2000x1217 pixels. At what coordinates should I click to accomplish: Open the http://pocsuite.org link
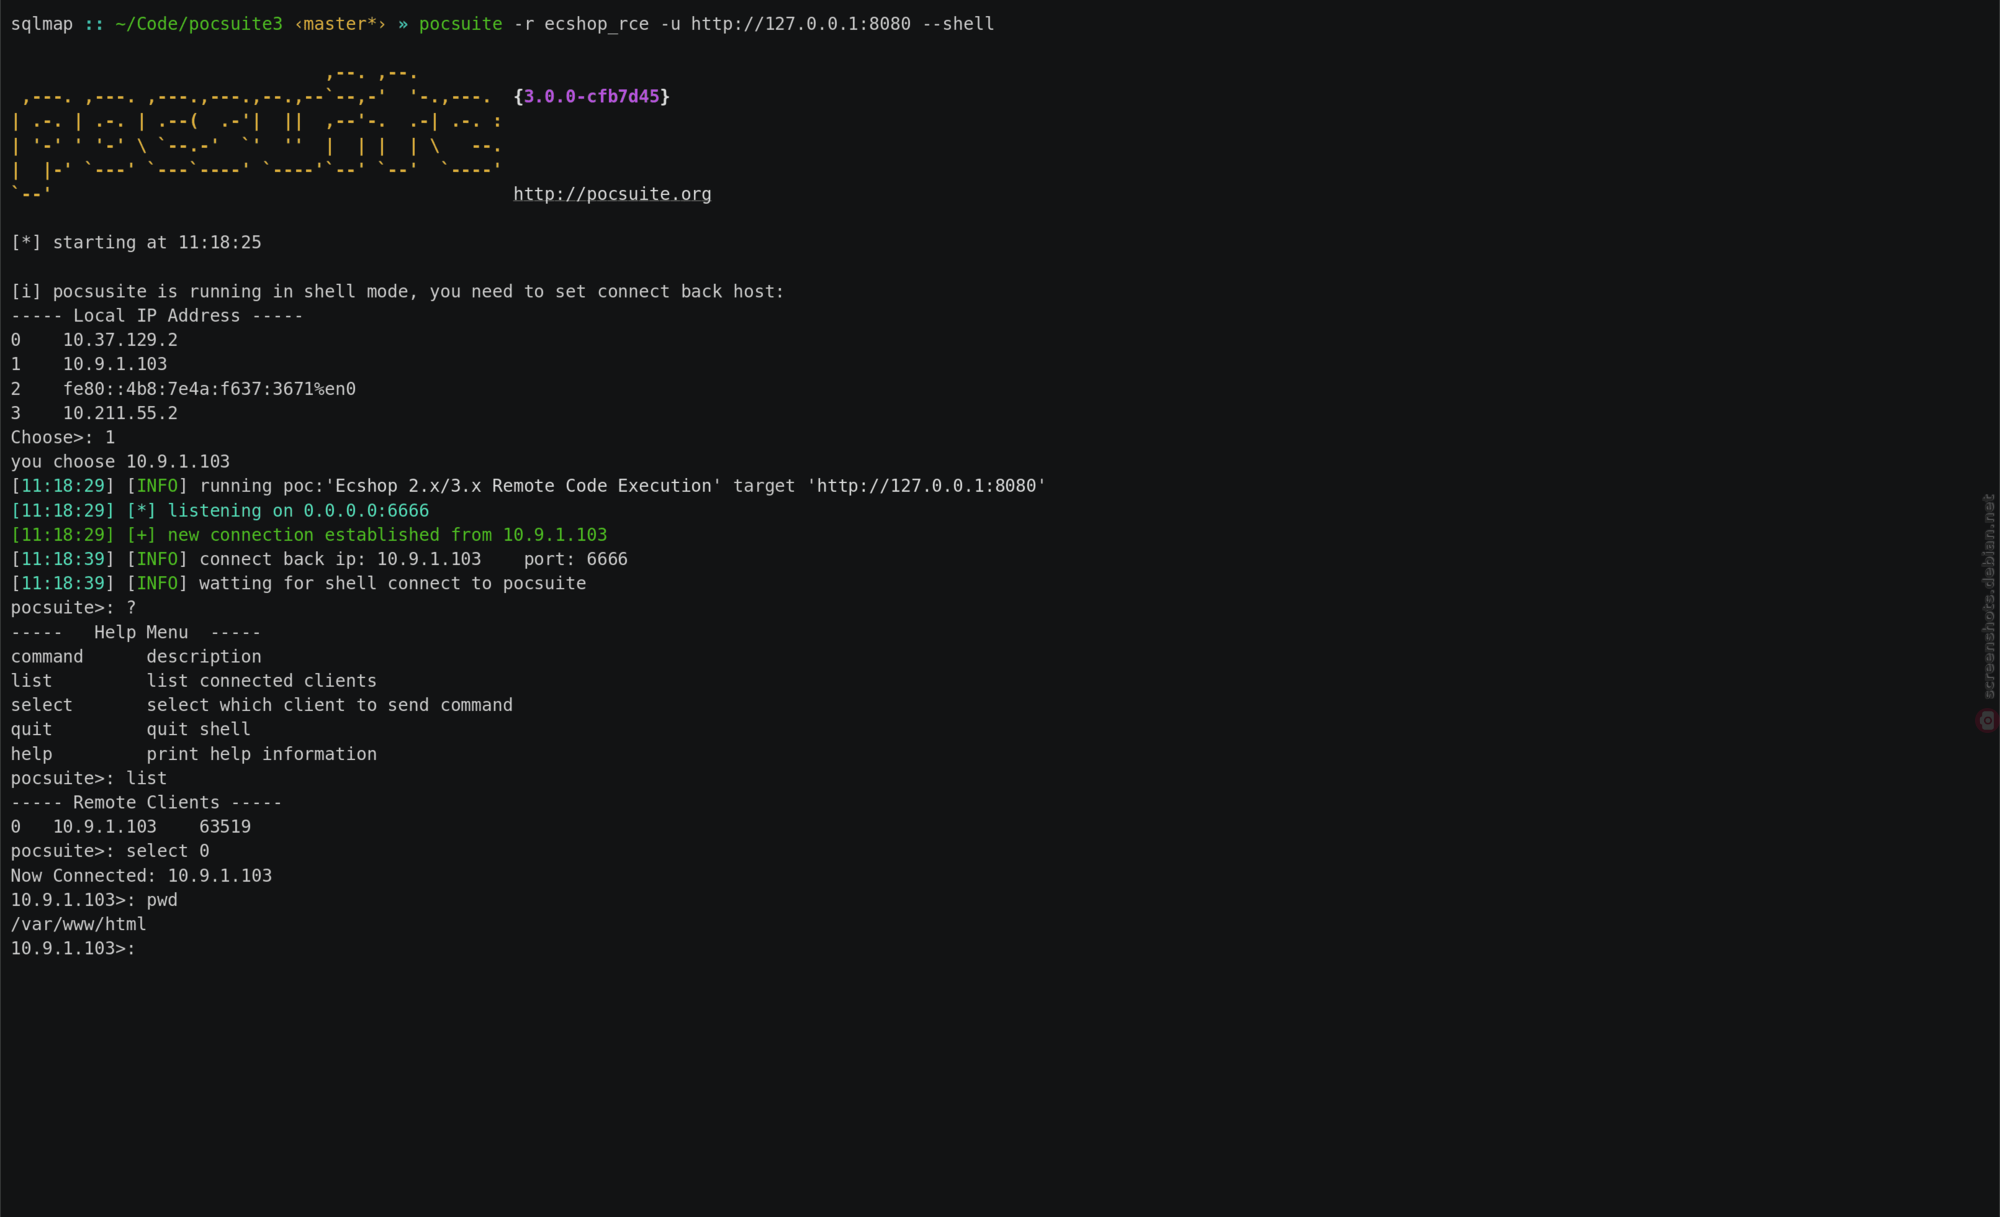pos(612,194)
